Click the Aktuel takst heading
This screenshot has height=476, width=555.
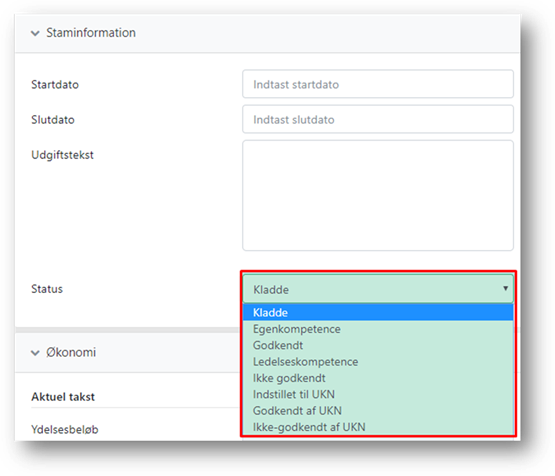pos(63,397)
